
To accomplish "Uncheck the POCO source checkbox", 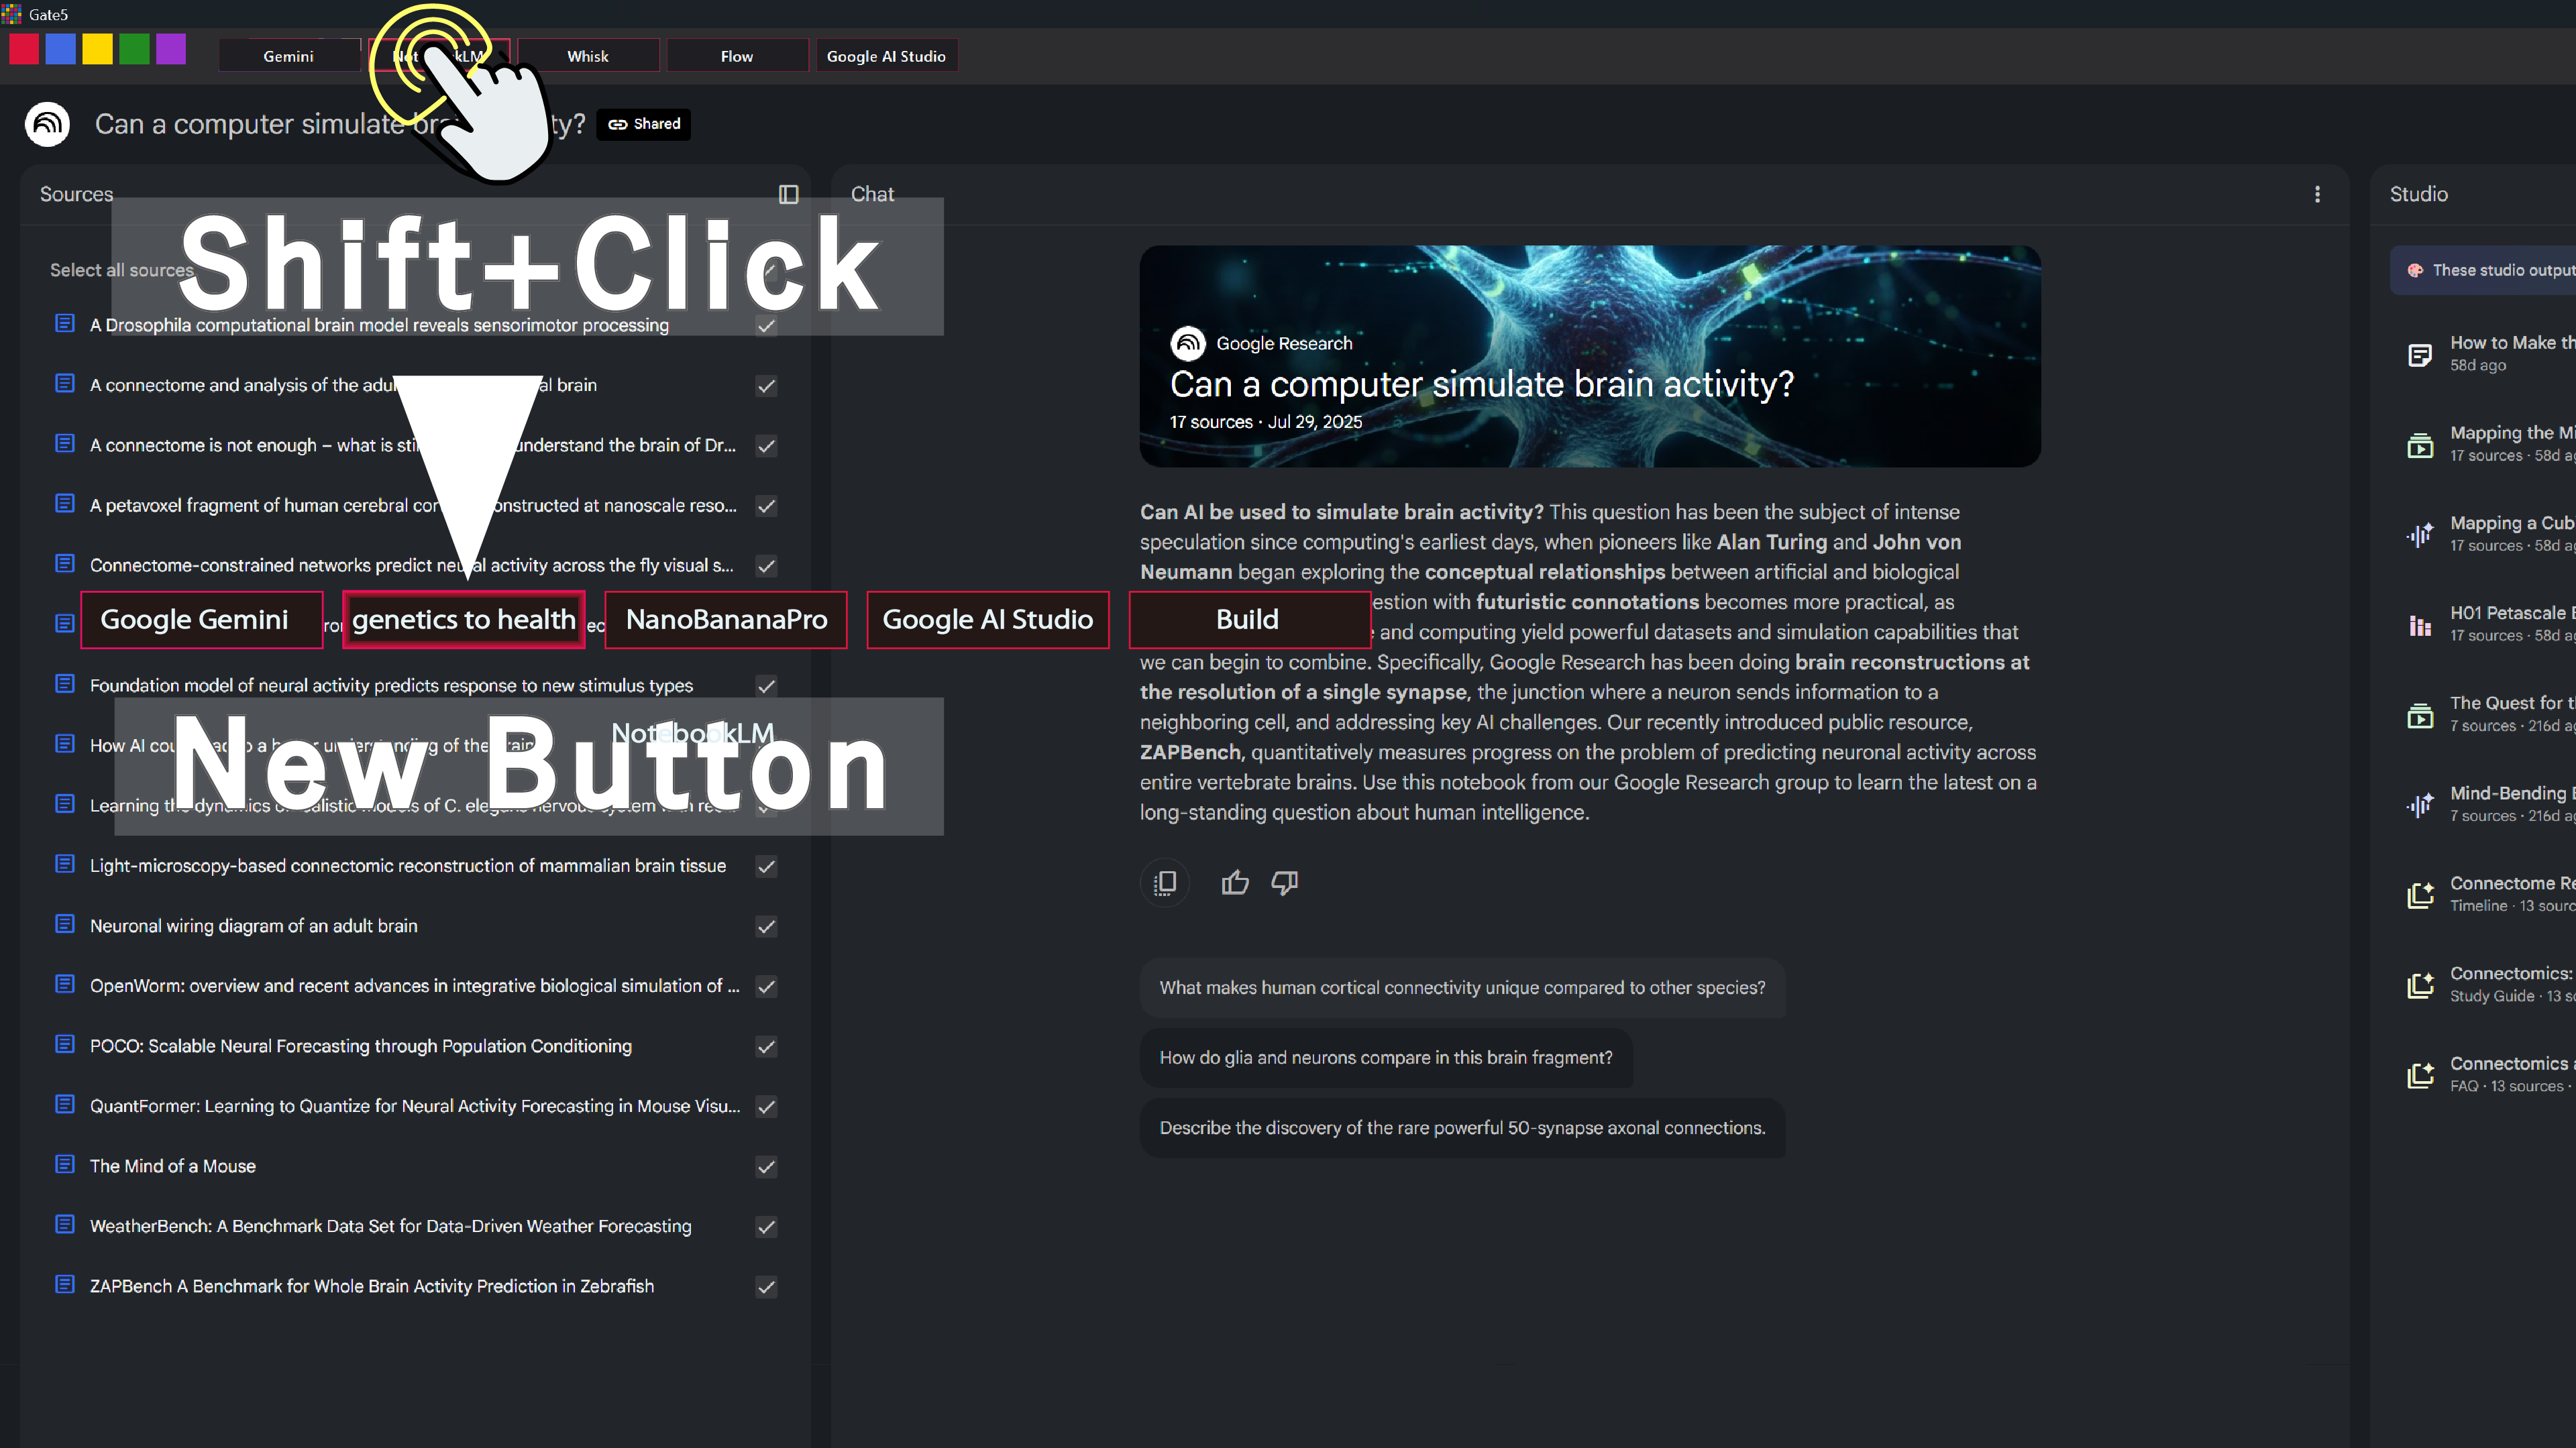I will (766, 1047).
